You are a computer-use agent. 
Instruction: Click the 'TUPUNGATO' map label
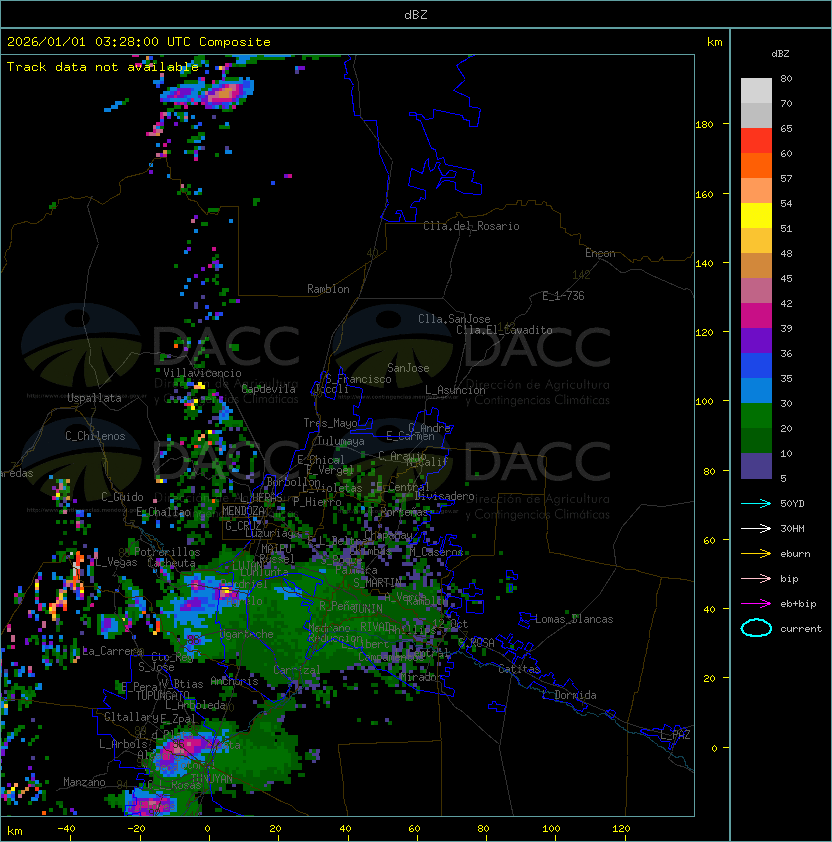tap(162, 695)
